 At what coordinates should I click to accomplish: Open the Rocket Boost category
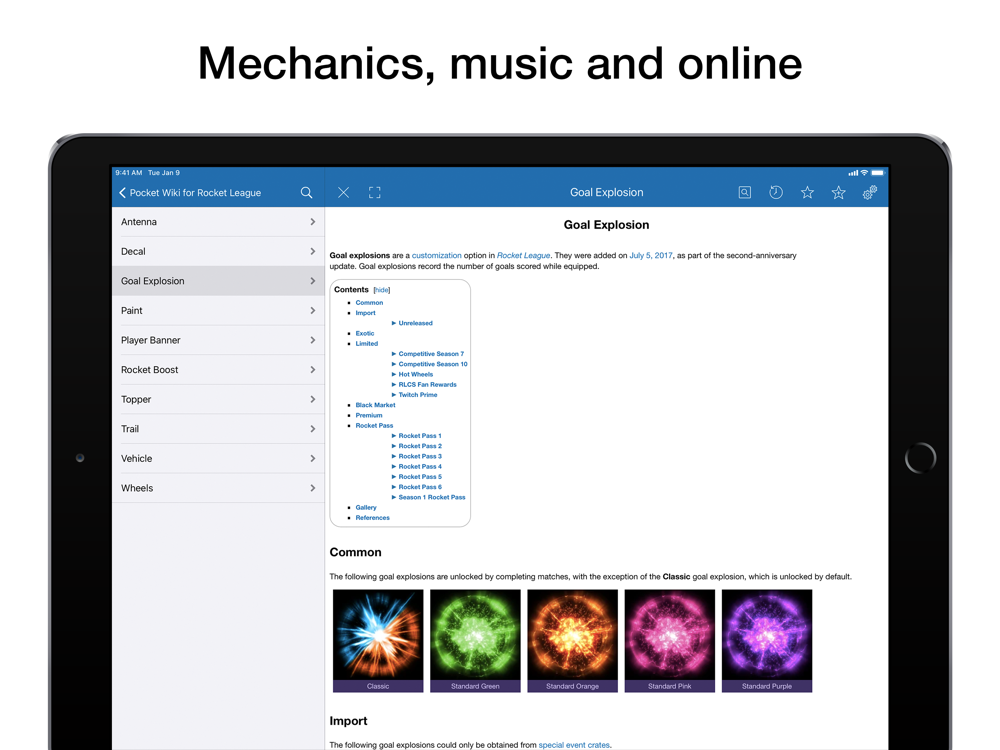coord(218,370)
